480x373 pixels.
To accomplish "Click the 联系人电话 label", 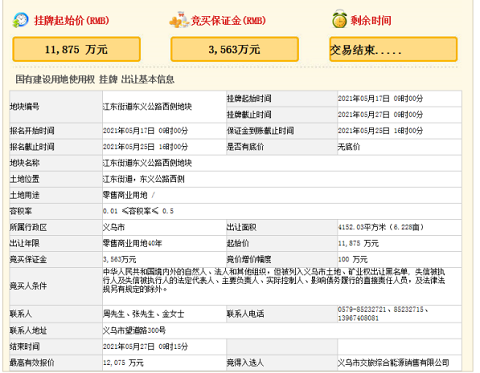I will click(x=245, y=314).
